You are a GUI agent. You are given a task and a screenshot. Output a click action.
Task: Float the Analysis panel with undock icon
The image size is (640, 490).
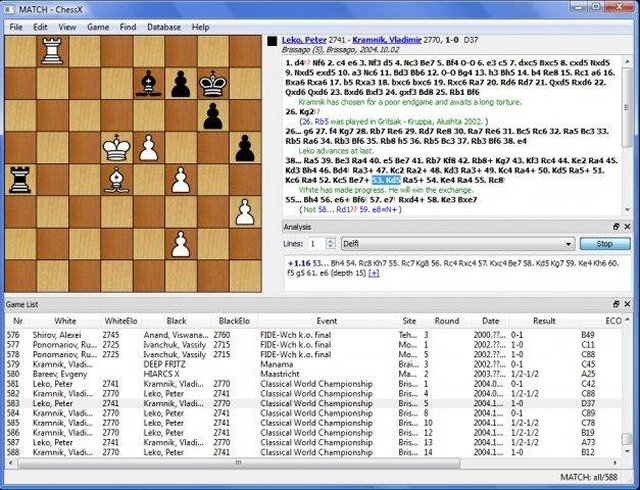(x=616, y=227)
